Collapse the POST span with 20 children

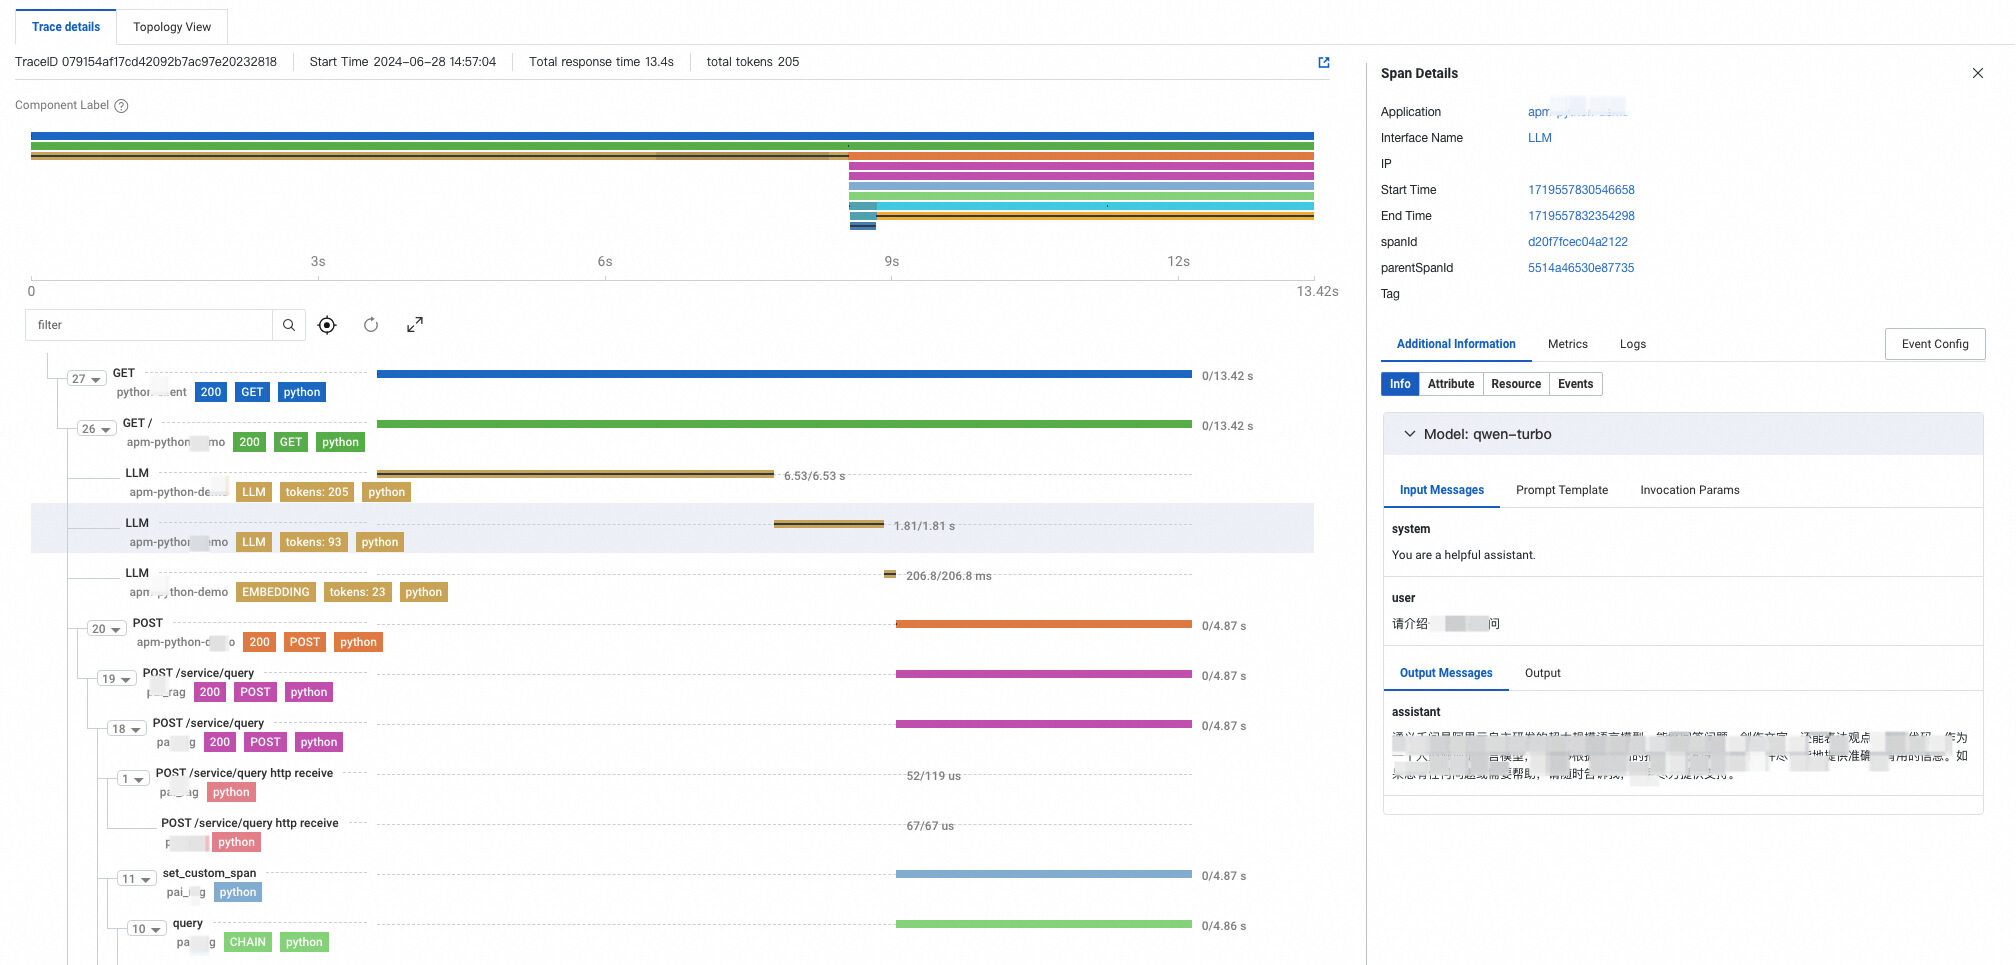[107, 629]
